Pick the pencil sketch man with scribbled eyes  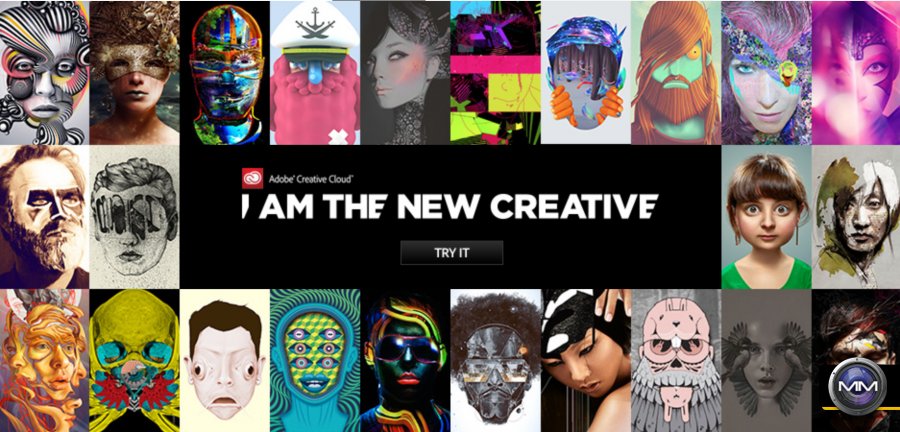coord(134,217)
